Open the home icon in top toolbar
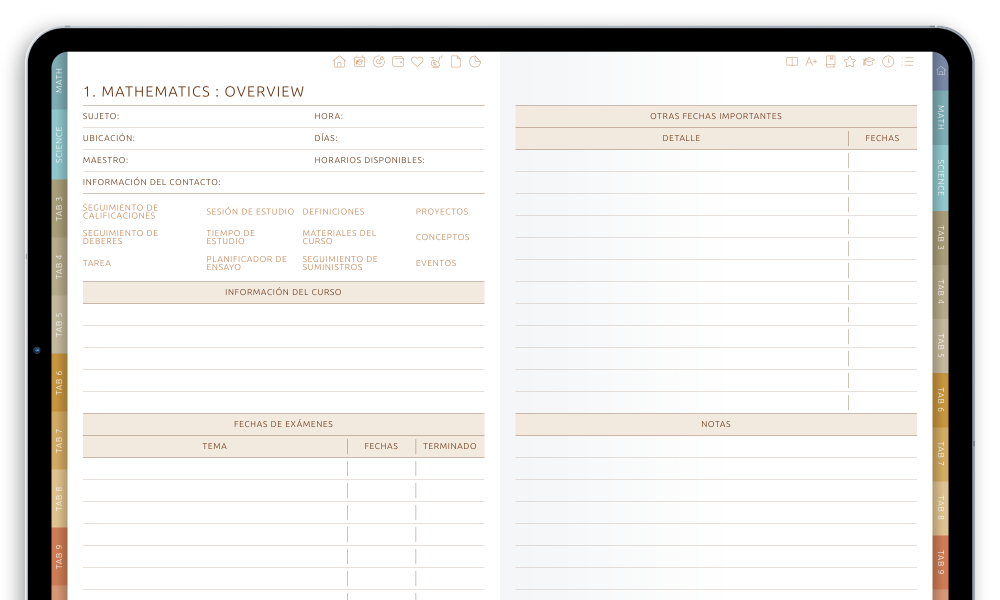This screenshot has height=600, width=1000. point(339,62)
